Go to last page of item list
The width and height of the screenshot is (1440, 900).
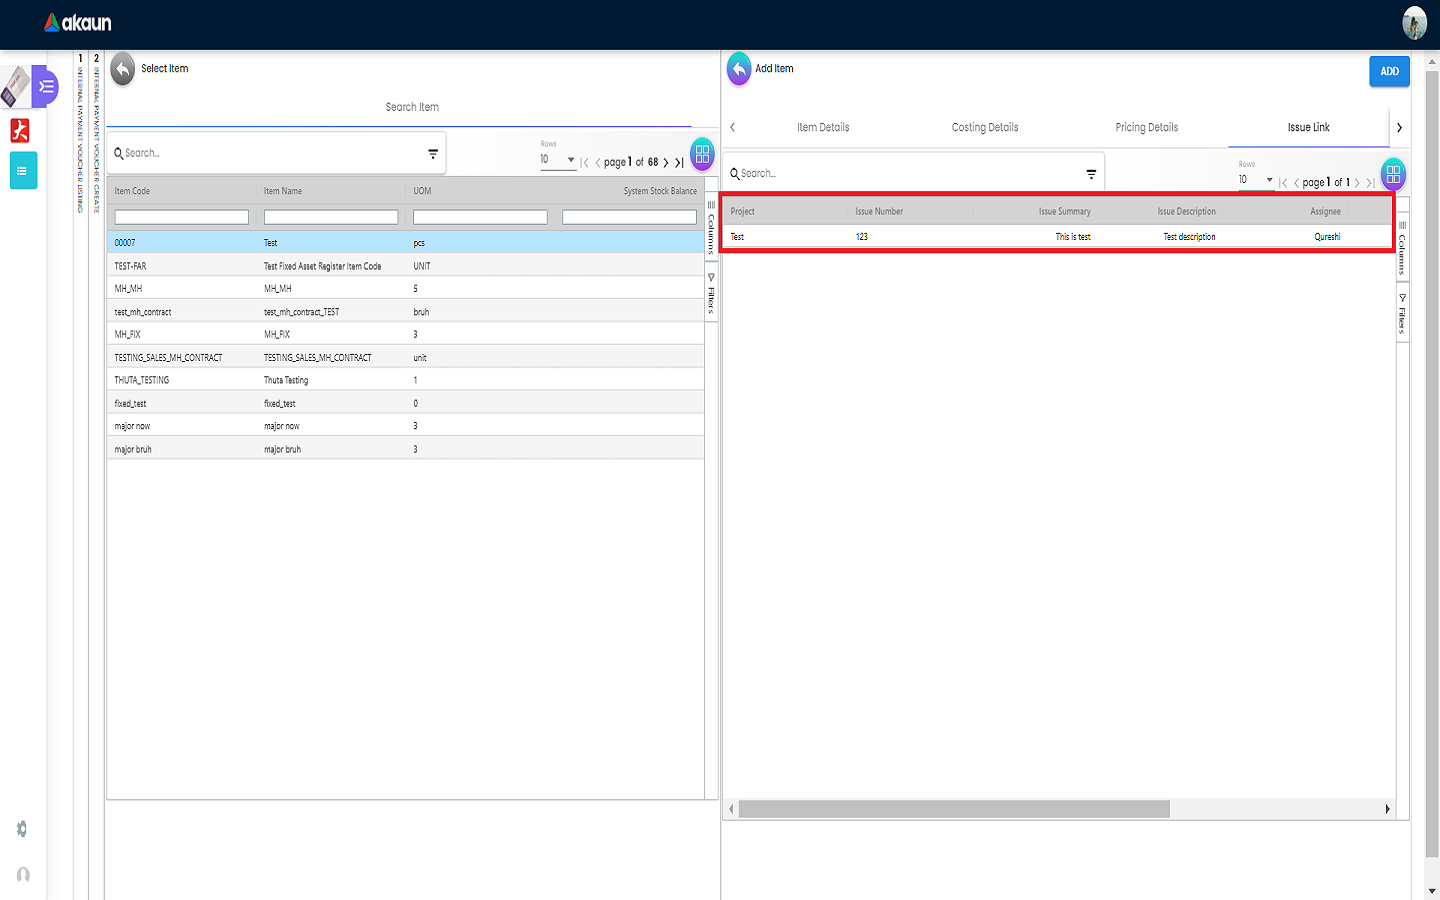tap(680, 162)
